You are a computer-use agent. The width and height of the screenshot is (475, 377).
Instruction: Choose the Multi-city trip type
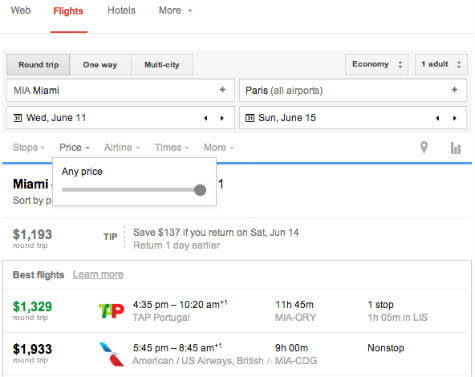click(162, 65)
